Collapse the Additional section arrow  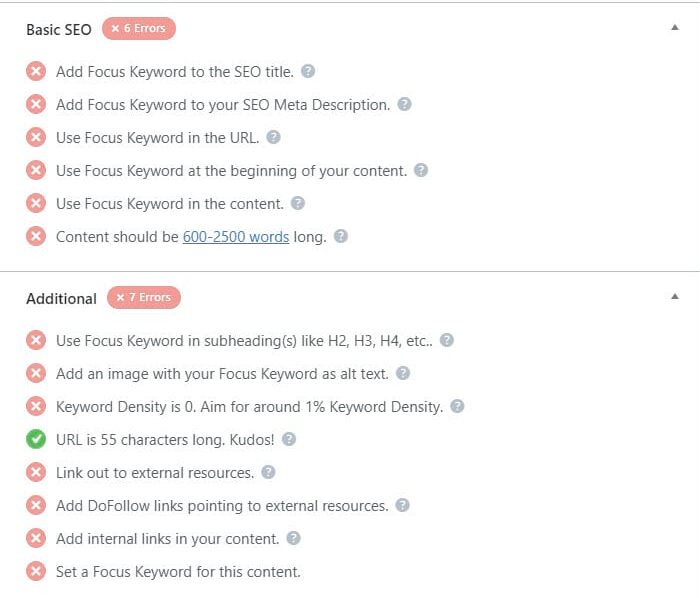click(675, 296)
